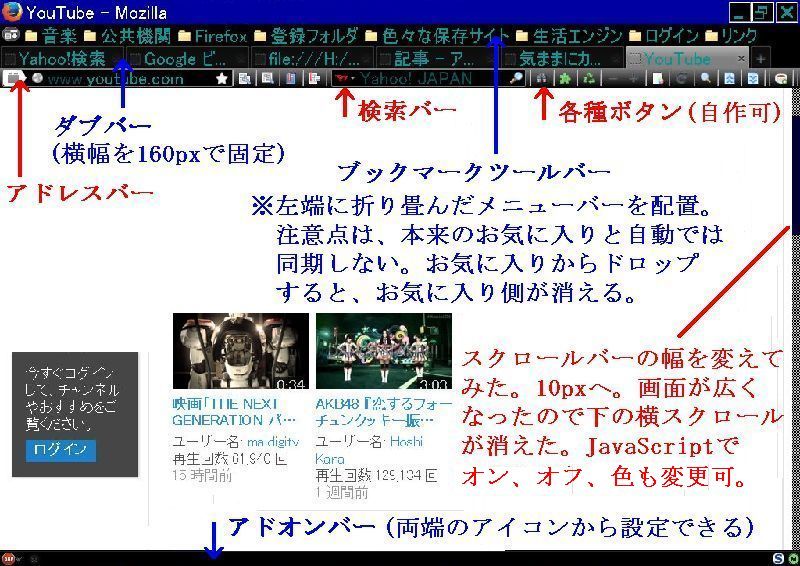This screenshot has height=566, width=800.
Task: Open the search engine dropdown beside Yahoo! JAPAN
Action: [345, 79]
